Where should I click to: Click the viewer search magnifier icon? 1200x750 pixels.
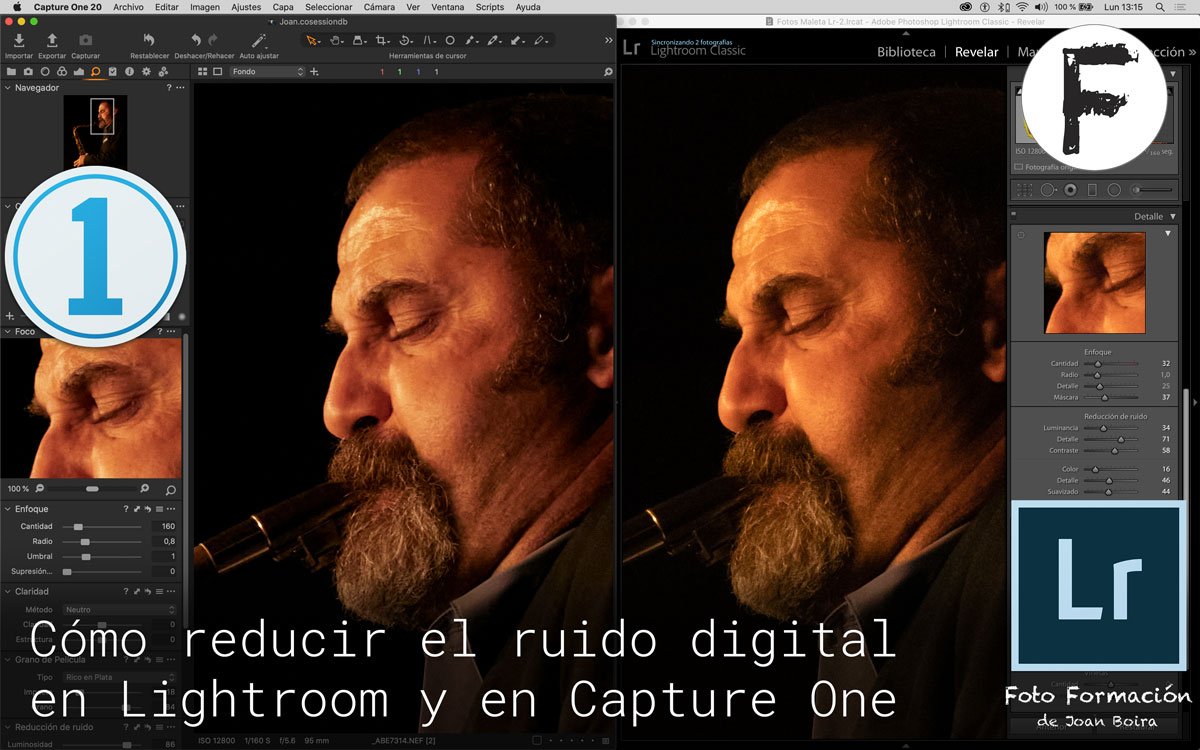(x=608, y=72)
